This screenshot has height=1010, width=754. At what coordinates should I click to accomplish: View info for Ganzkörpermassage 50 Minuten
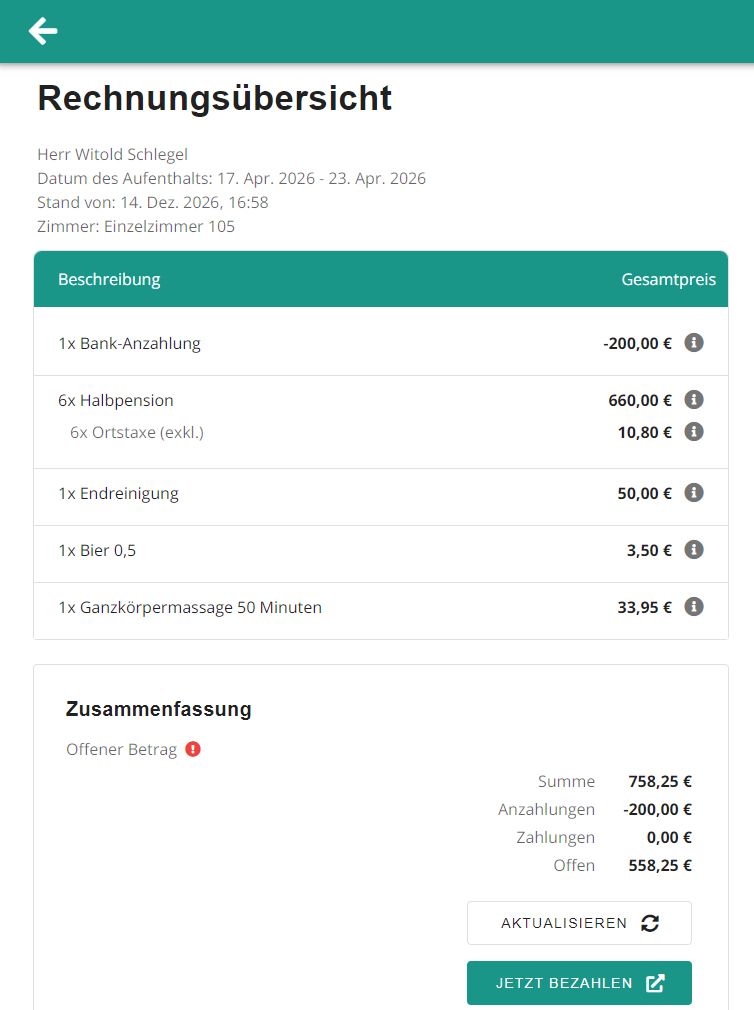[694, 606]
